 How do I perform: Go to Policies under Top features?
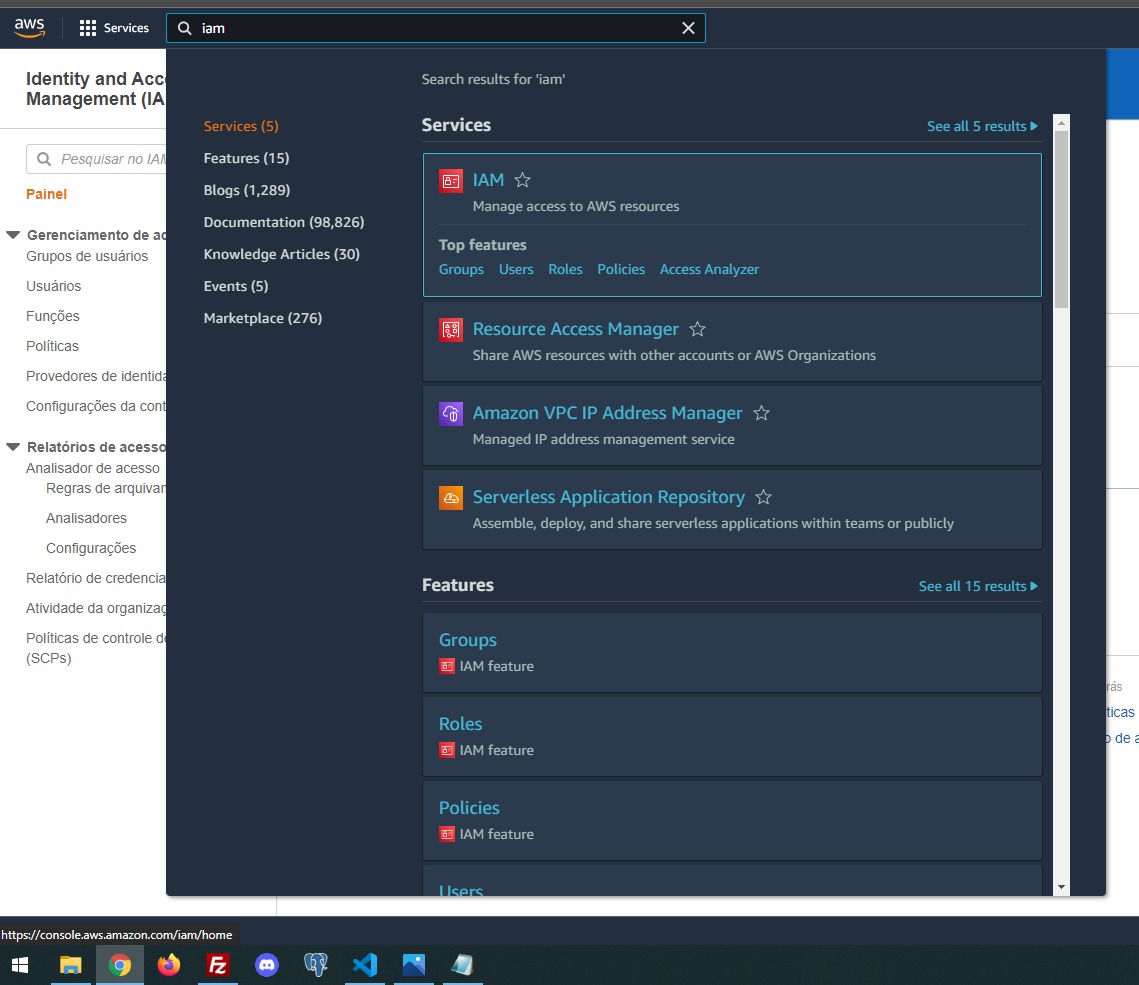[x=621, y=269]
